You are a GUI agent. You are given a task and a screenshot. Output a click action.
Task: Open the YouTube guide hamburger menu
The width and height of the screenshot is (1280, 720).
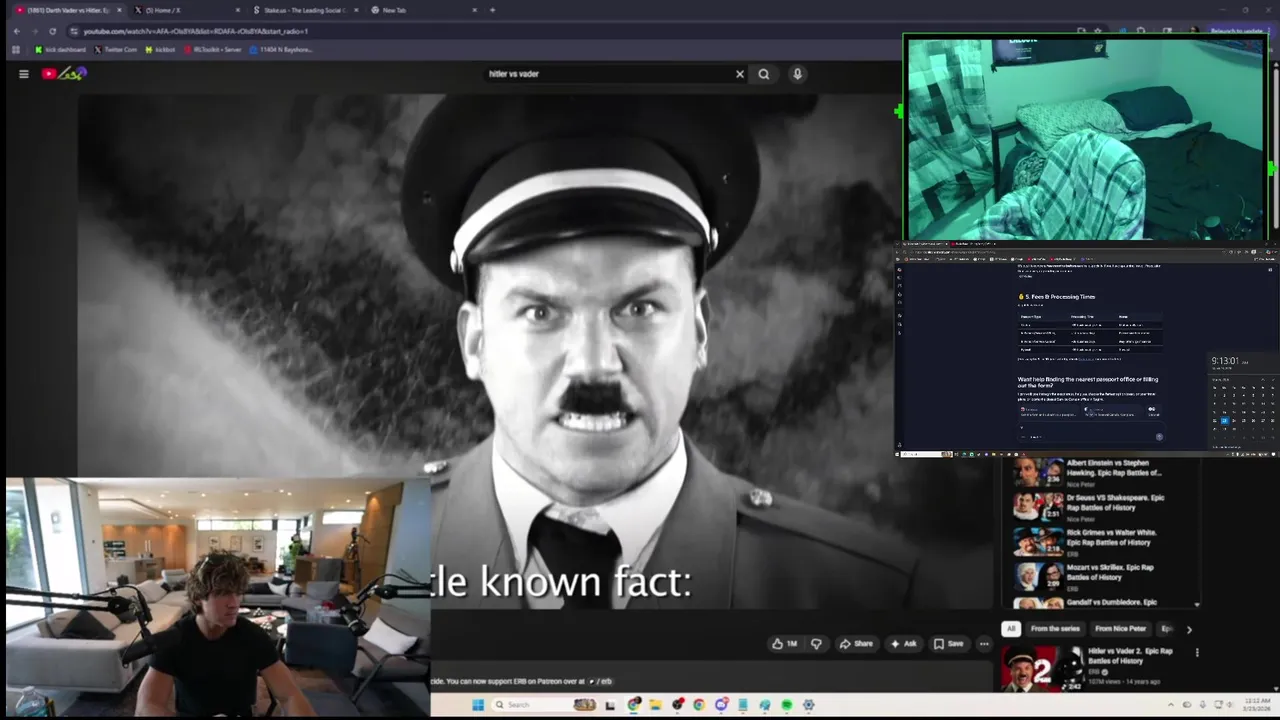click(24, 74)
